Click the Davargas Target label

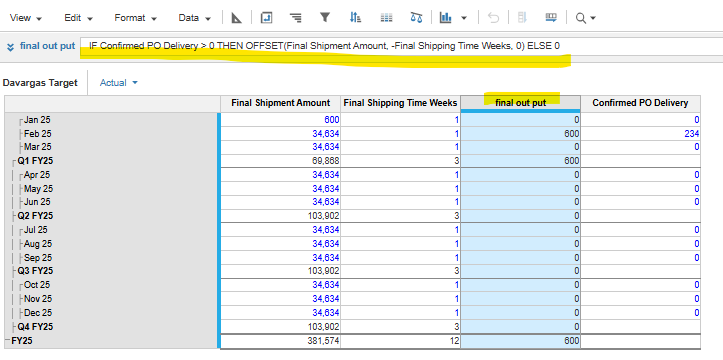40,83
